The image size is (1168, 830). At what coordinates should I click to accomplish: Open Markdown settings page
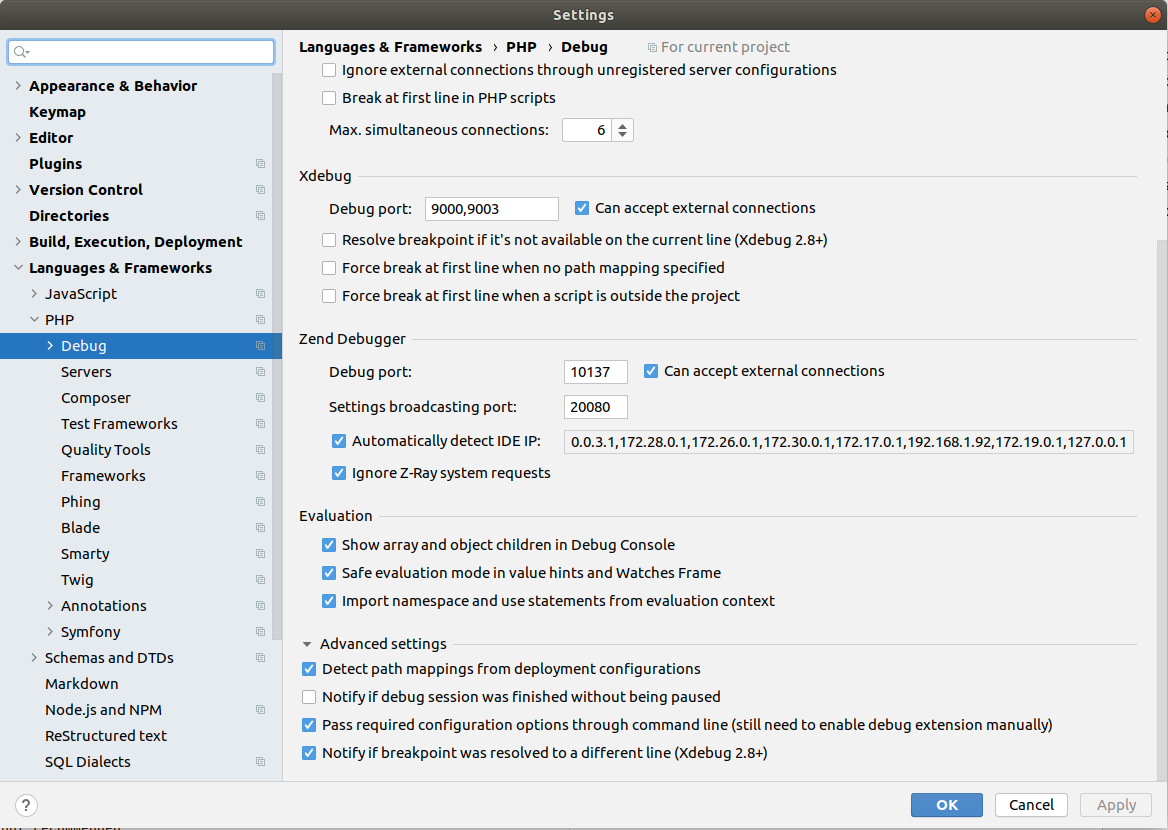click(81, 684)
